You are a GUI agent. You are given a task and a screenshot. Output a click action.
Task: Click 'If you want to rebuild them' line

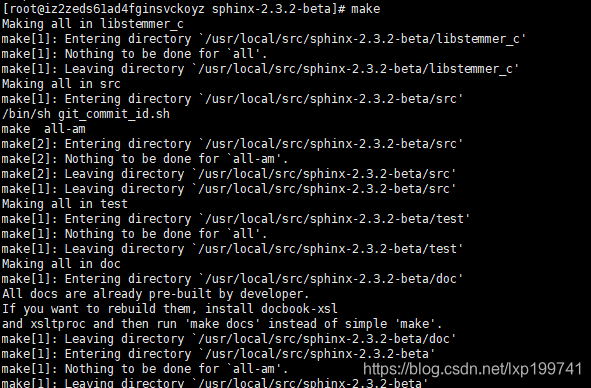point(170,309)
